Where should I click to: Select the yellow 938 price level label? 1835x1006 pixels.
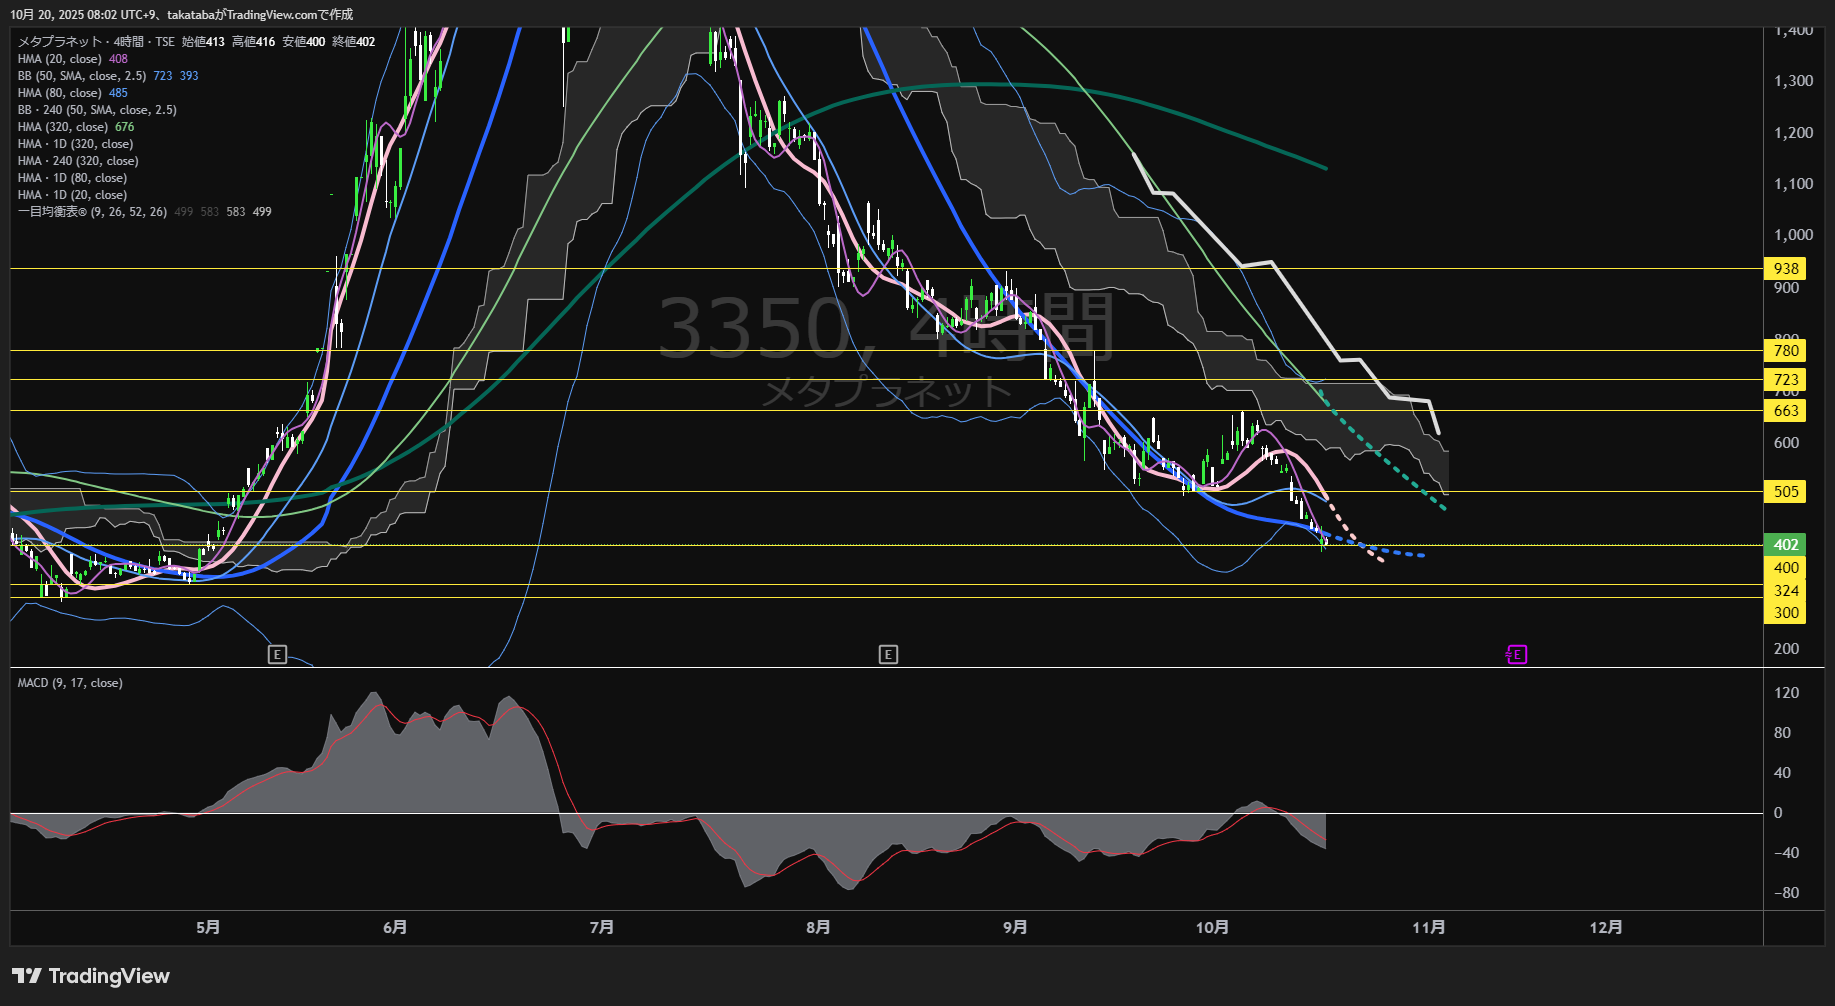click(x=1785, y=269)
